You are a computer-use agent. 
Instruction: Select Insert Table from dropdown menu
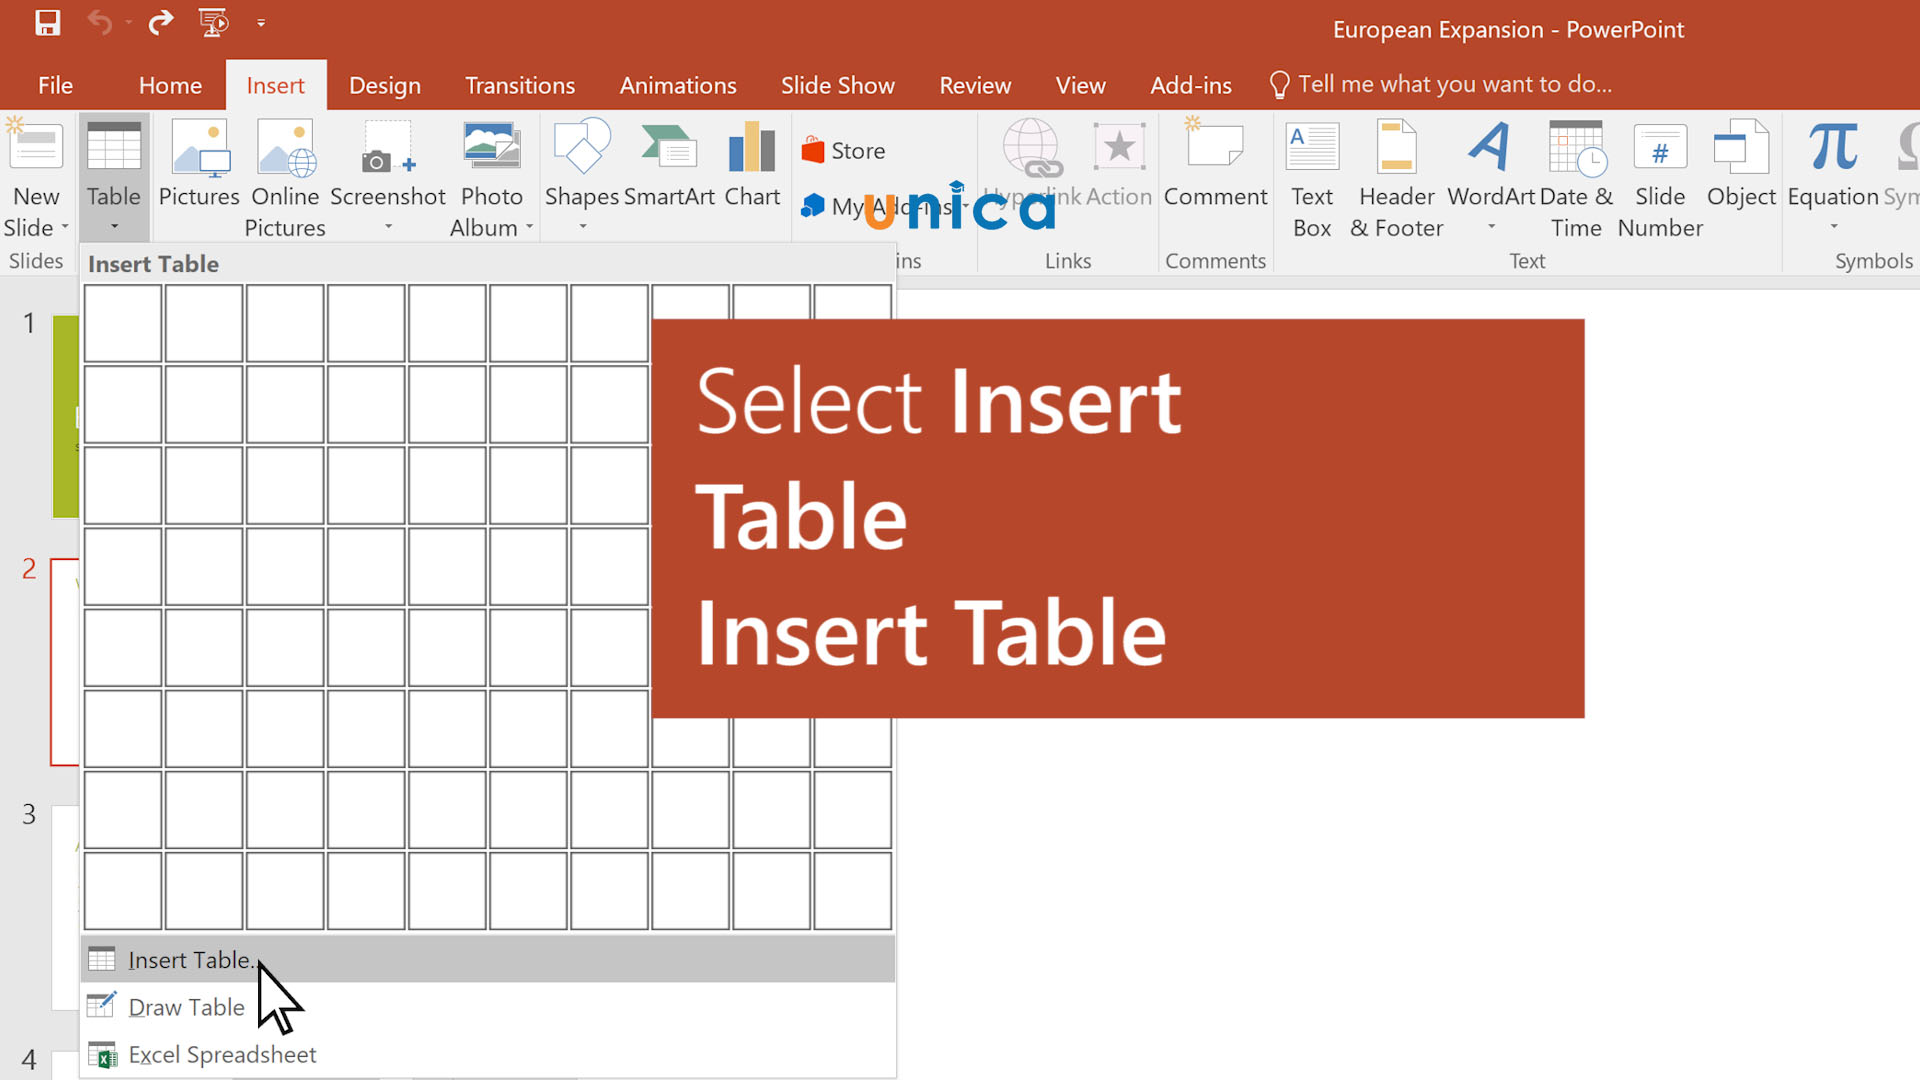click(195, 959)
